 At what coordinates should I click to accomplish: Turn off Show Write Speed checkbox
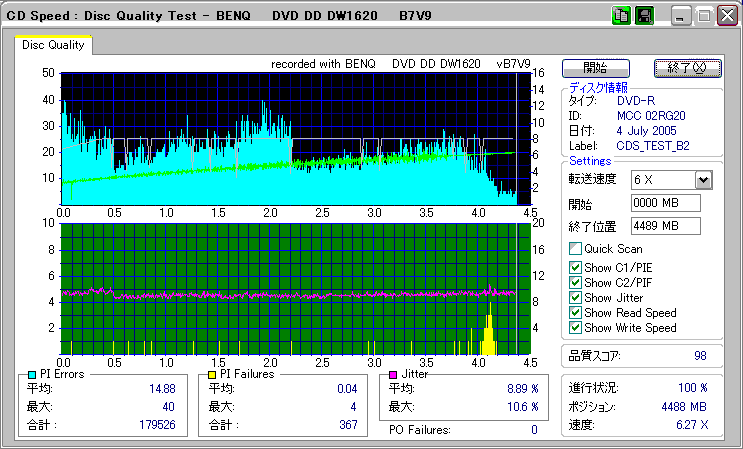575,328
